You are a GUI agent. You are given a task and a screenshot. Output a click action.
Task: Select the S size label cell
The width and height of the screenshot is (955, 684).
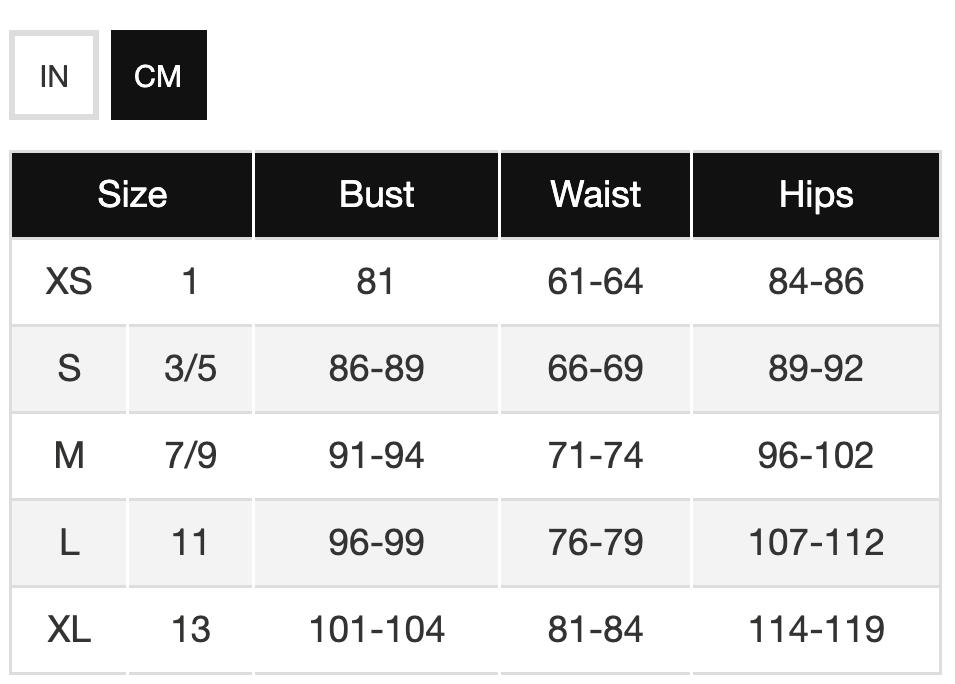click(69, 368)
